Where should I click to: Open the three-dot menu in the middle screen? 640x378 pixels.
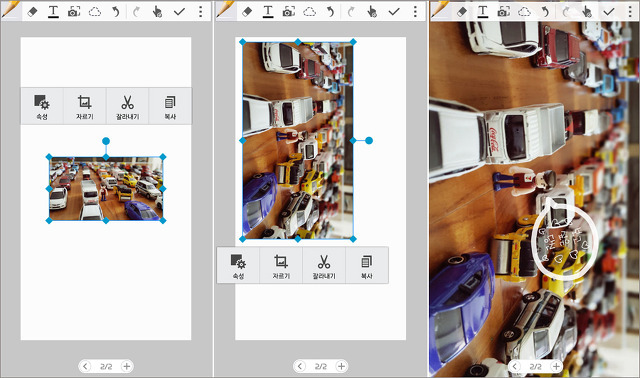[x=415, y=11]
